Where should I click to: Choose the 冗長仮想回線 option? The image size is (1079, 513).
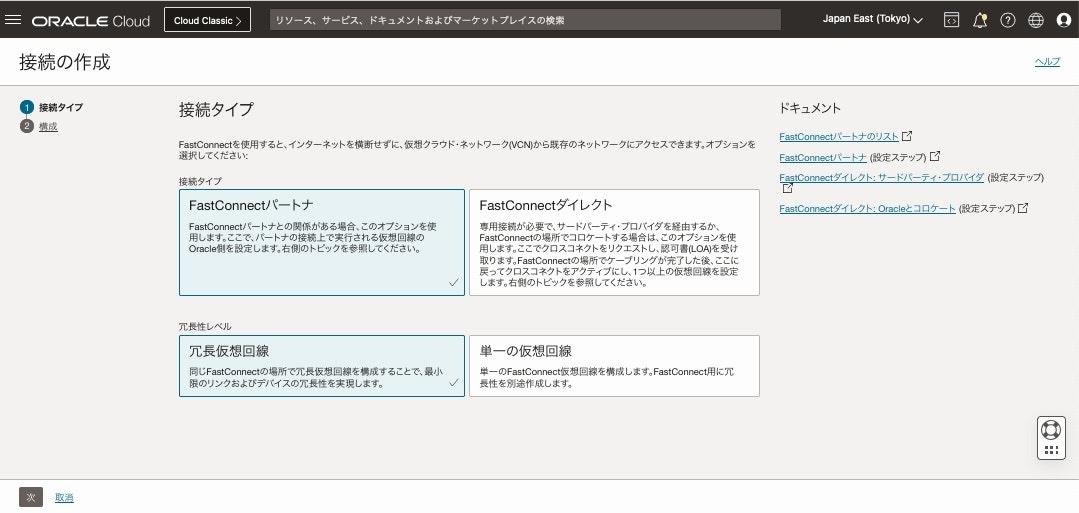(322, 366)
